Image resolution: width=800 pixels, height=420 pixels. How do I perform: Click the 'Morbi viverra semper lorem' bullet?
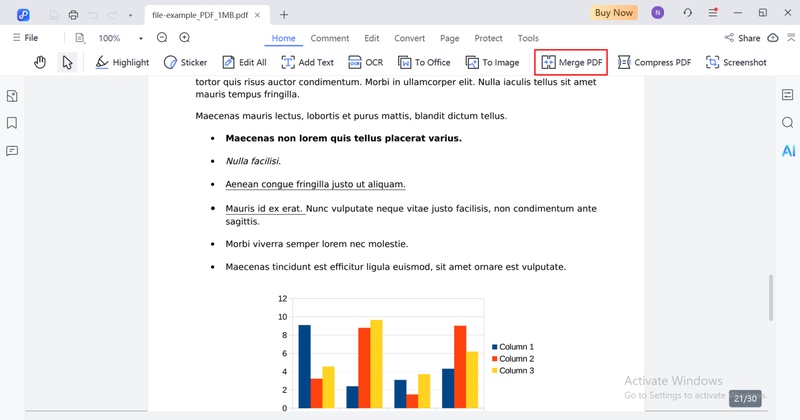point(317,244)
